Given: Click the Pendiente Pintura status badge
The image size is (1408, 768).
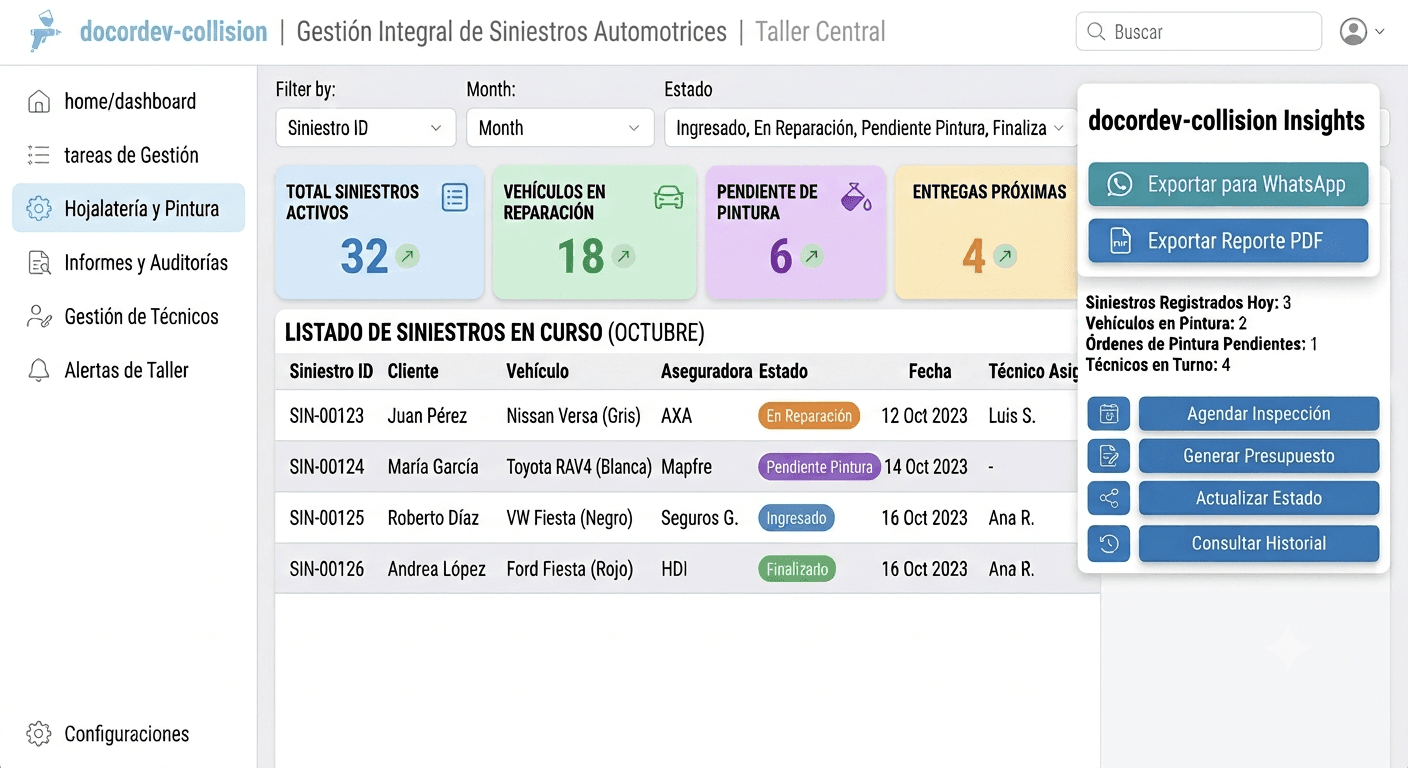Looking at the screenshot, I should [x=819, y=467].
